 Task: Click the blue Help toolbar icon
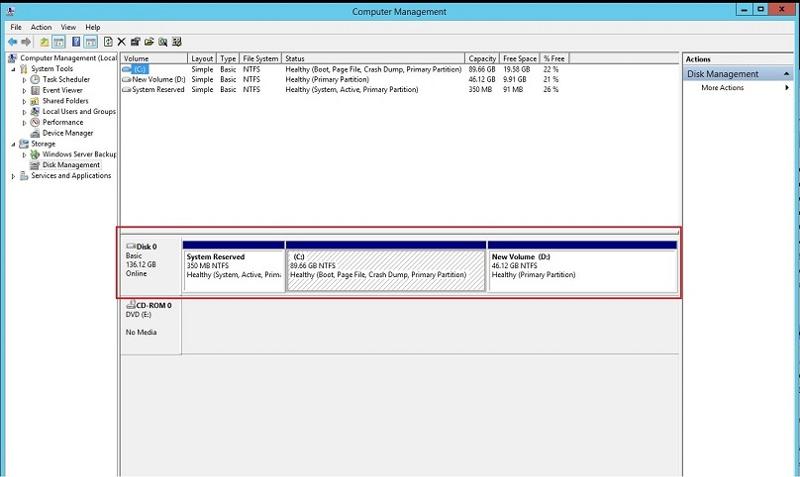pyautogui.click(x=75, y=42)
